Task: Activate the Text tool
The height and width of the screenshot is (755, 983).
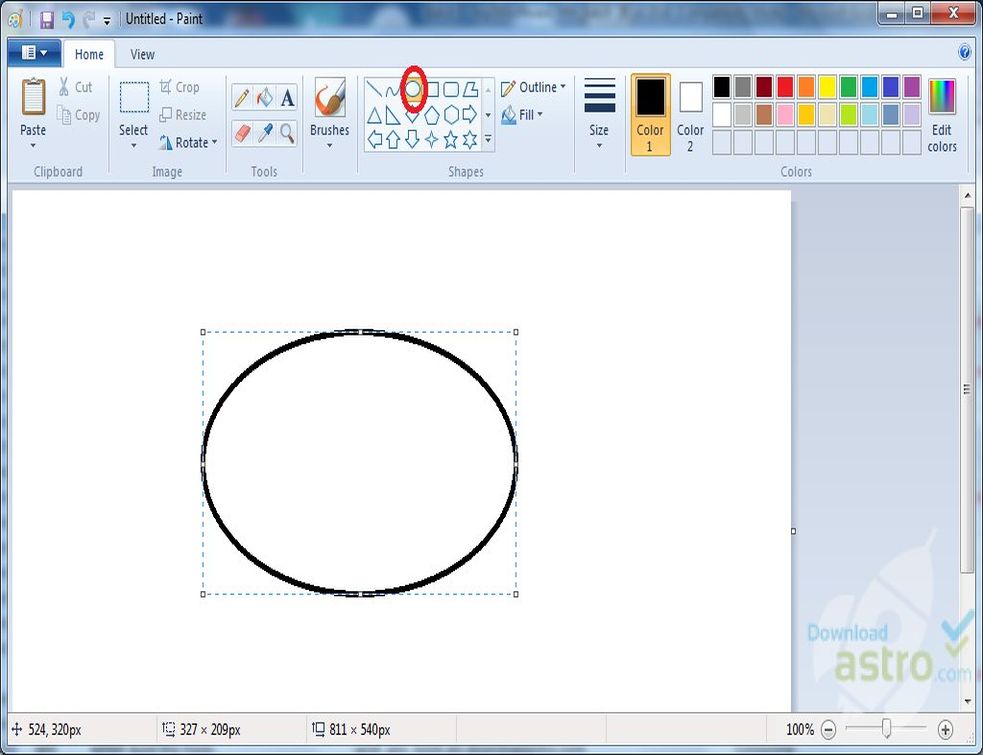Action: click(x=287, y=98)
